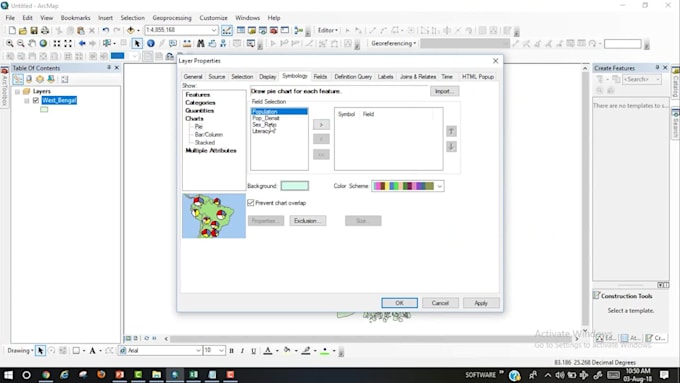The height and width of the screenshot is (383, 680).
Task: Open the Color Scheme dropdown
Action: click(439, 186)
